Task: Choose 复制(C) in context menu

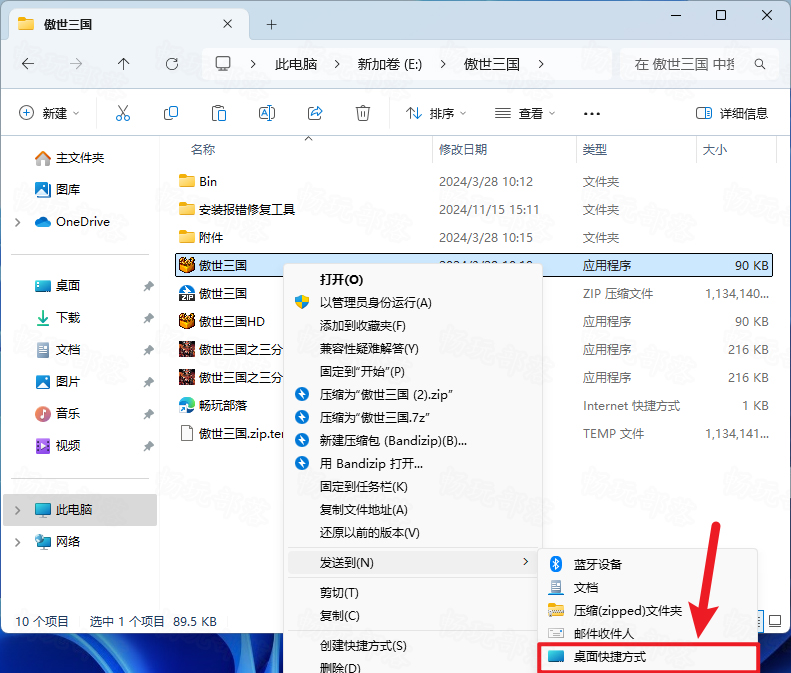Action: pos(414,615)
